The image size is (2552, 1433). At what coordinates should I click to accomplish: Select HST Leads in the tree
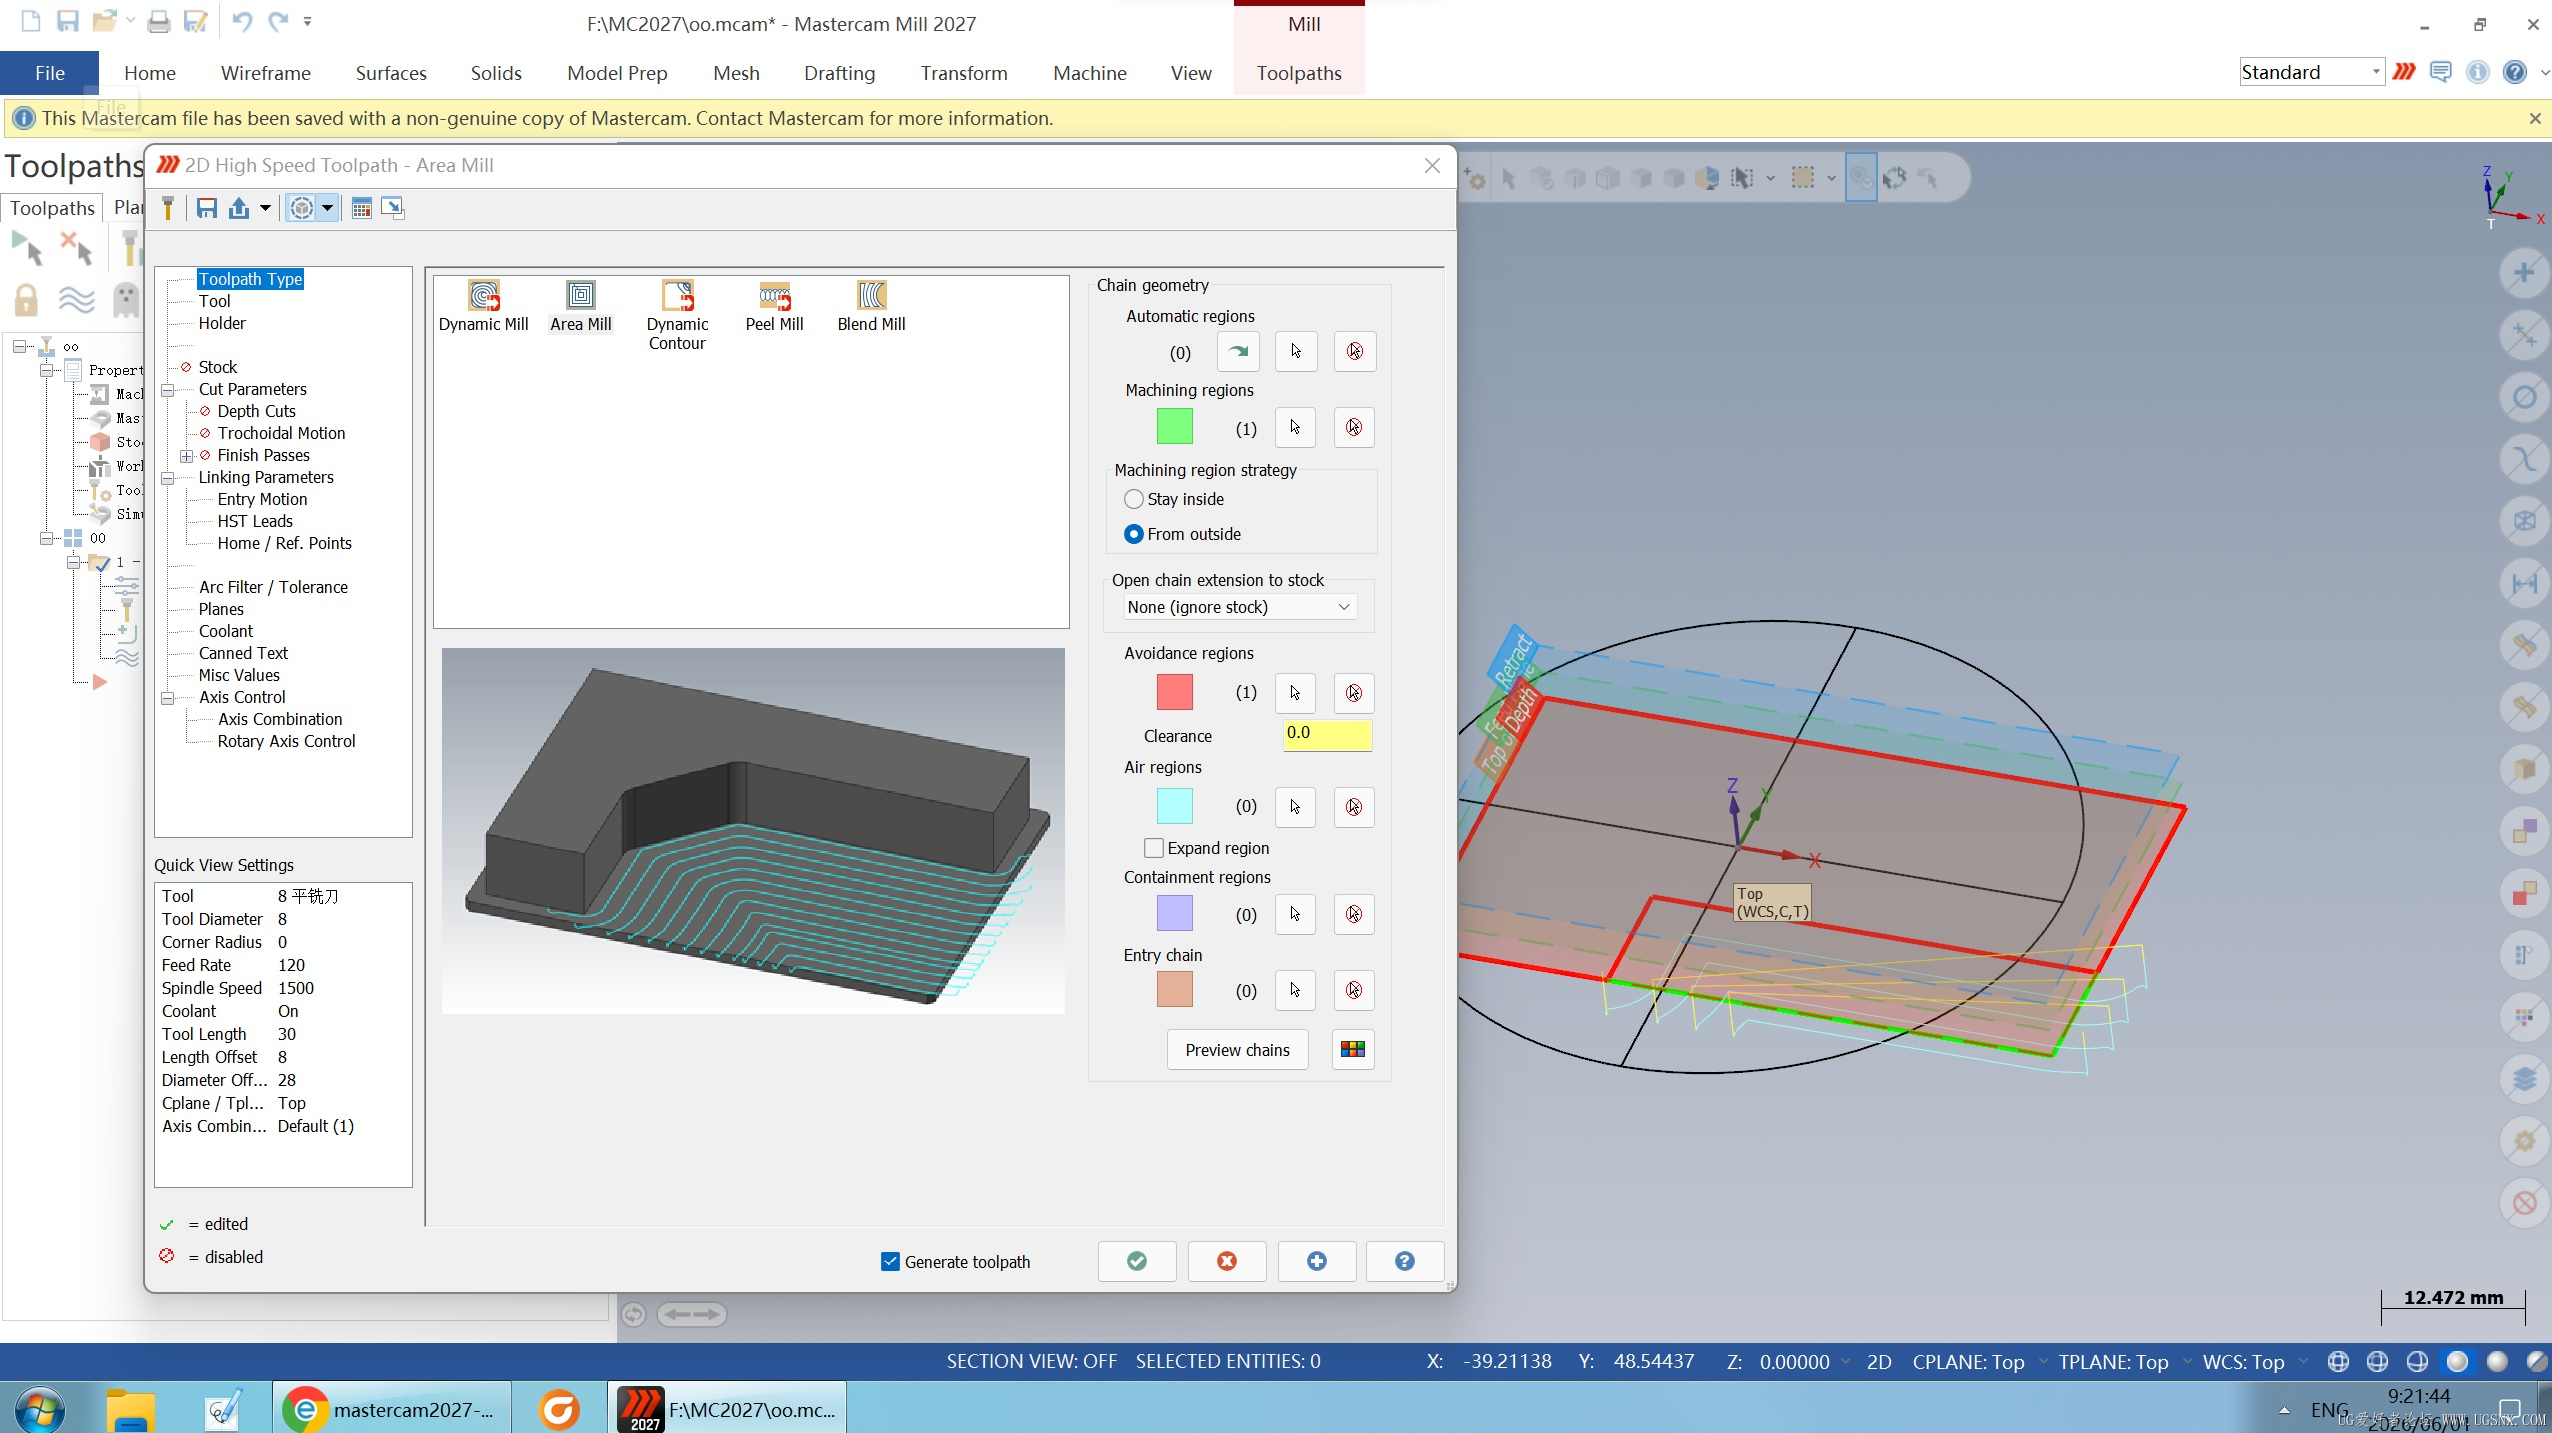point(255,521)
